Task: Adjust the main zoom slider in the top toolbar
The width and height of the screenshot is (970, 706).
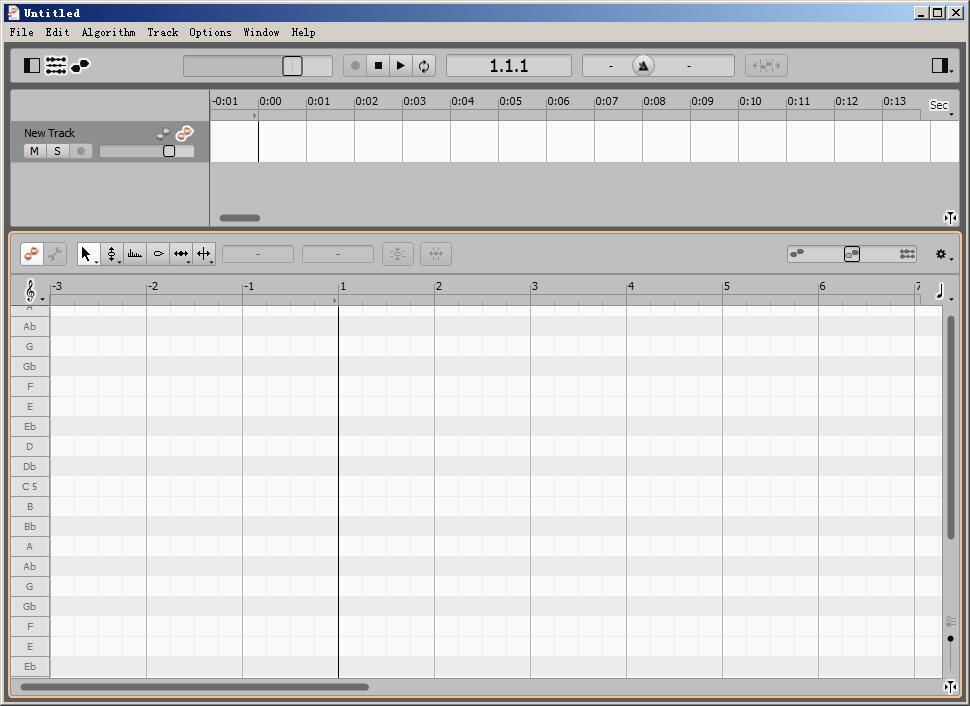Action: (x=292, y=66)
